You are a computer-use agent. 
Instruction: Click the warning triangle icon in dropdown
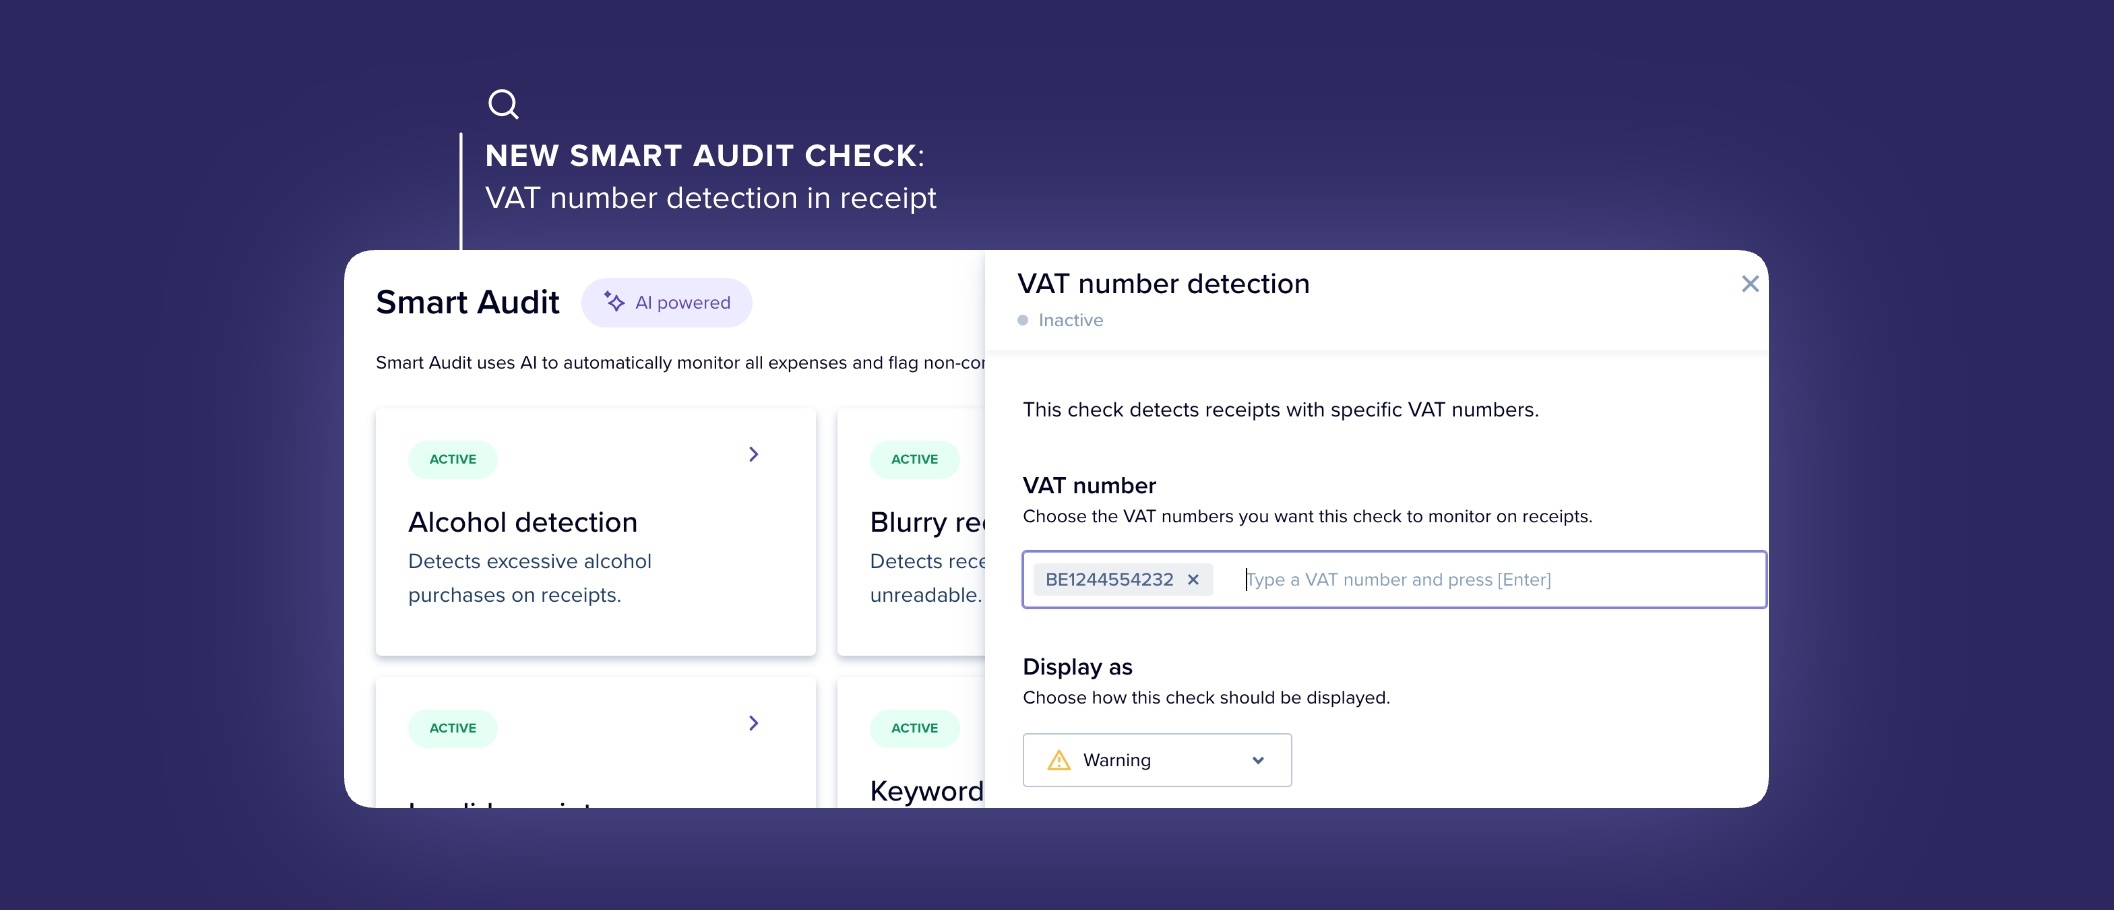pyautogui.click(x=1058, y=760)
